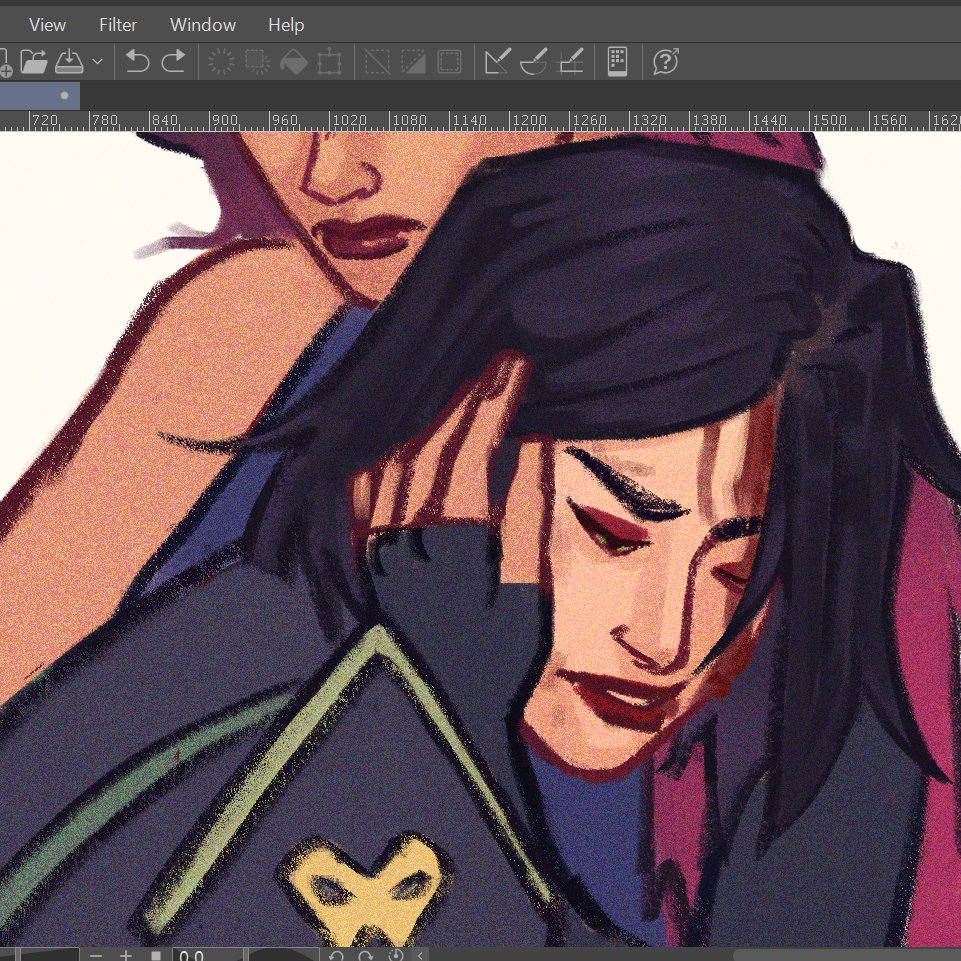Select the open canvas document tab
Image resolution: width=961 pixels, height=961 pixels.
coord(39,96)
